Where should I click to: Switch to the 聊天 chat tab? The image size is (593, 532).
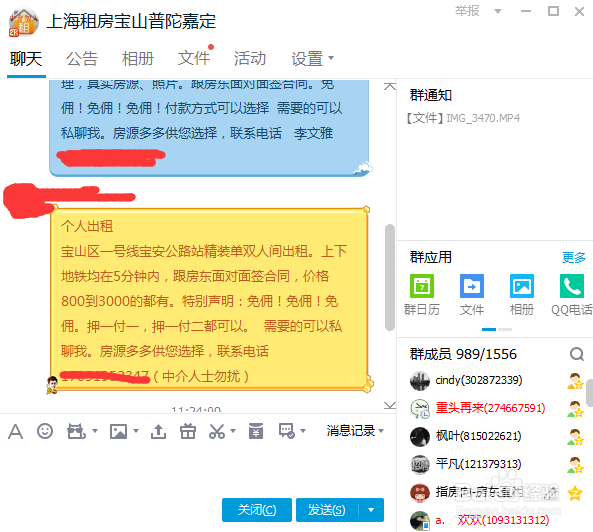point(26,59)
